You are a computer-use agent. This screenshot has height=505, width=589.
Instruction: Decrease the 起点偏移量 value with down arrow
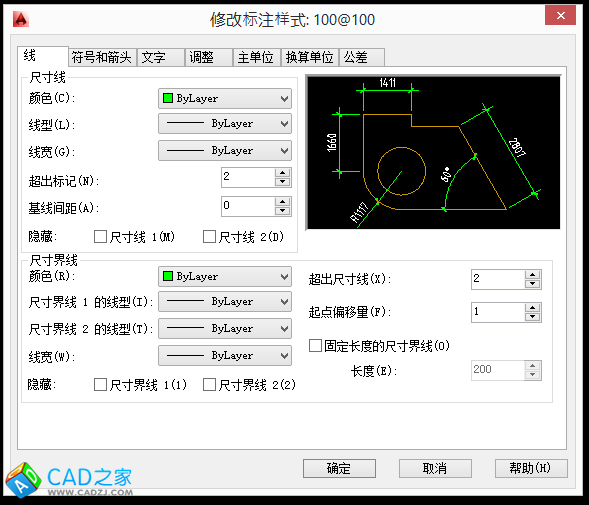[x=532, y=317]
